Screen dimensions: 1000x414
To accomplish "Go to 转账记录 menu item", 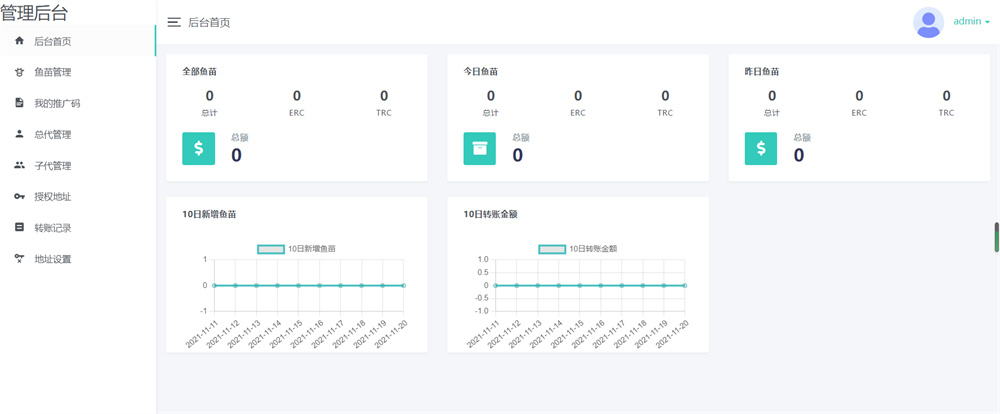I will tap(53, 228).
